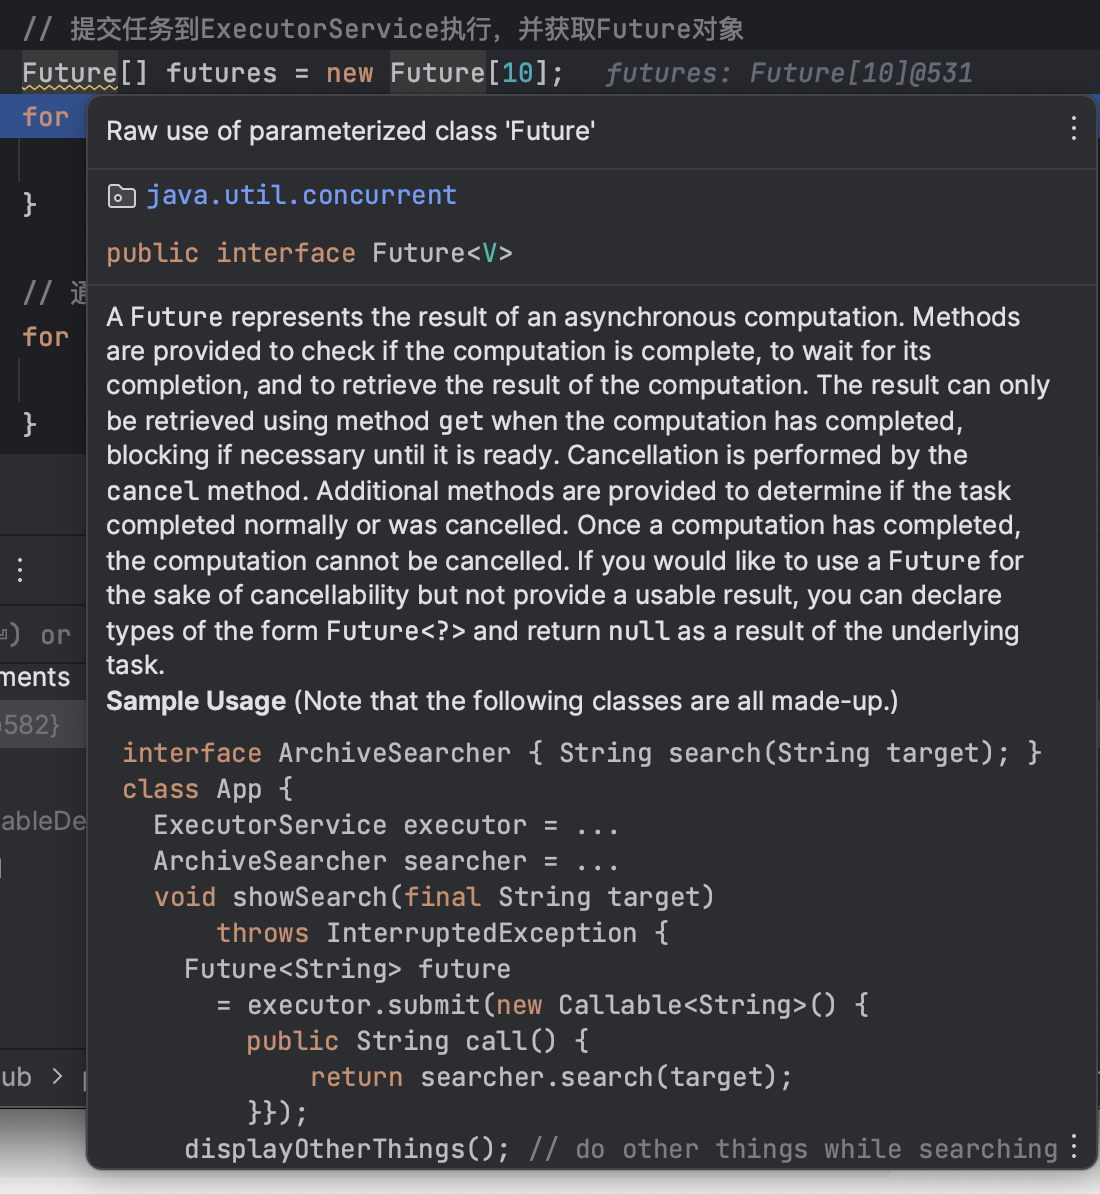Click the underlined Future type in the declaration
Viewport: 1100px width, 1194px height.
point(69,73)
